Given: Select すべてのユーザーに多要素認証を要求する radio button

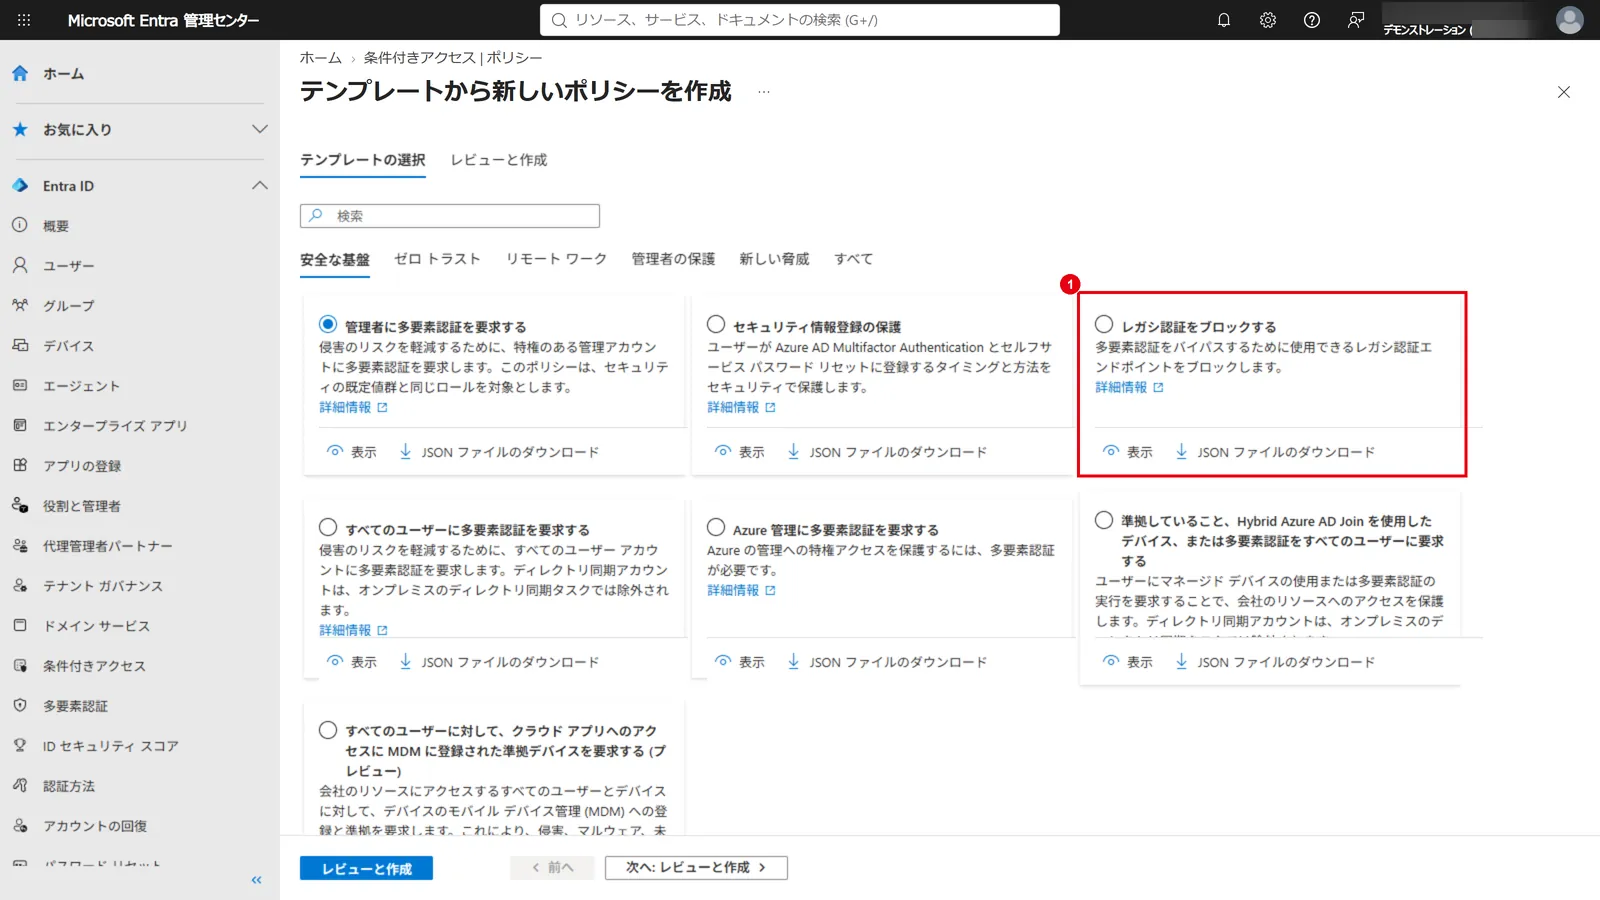Looking at the screenshot, I should pos(328,527).
